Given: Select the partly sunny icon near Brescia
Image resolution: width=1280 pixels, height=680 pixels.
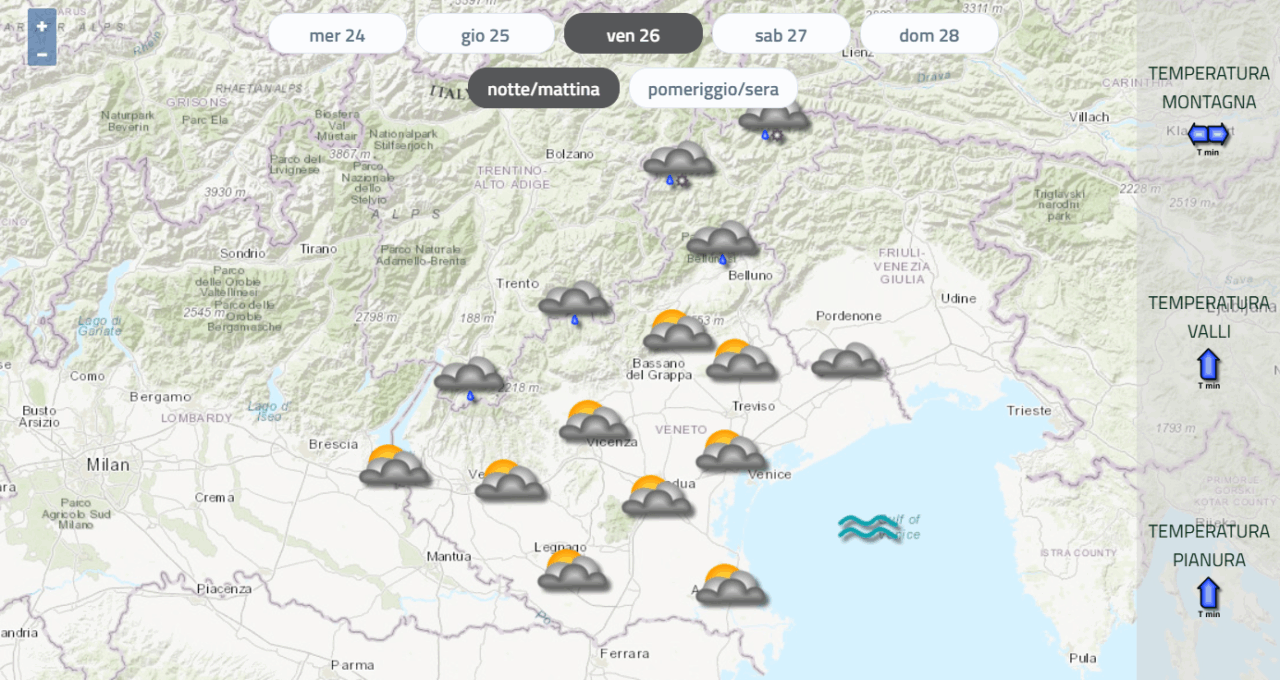Looking at the screenshot, I should [x=395, y=466].
